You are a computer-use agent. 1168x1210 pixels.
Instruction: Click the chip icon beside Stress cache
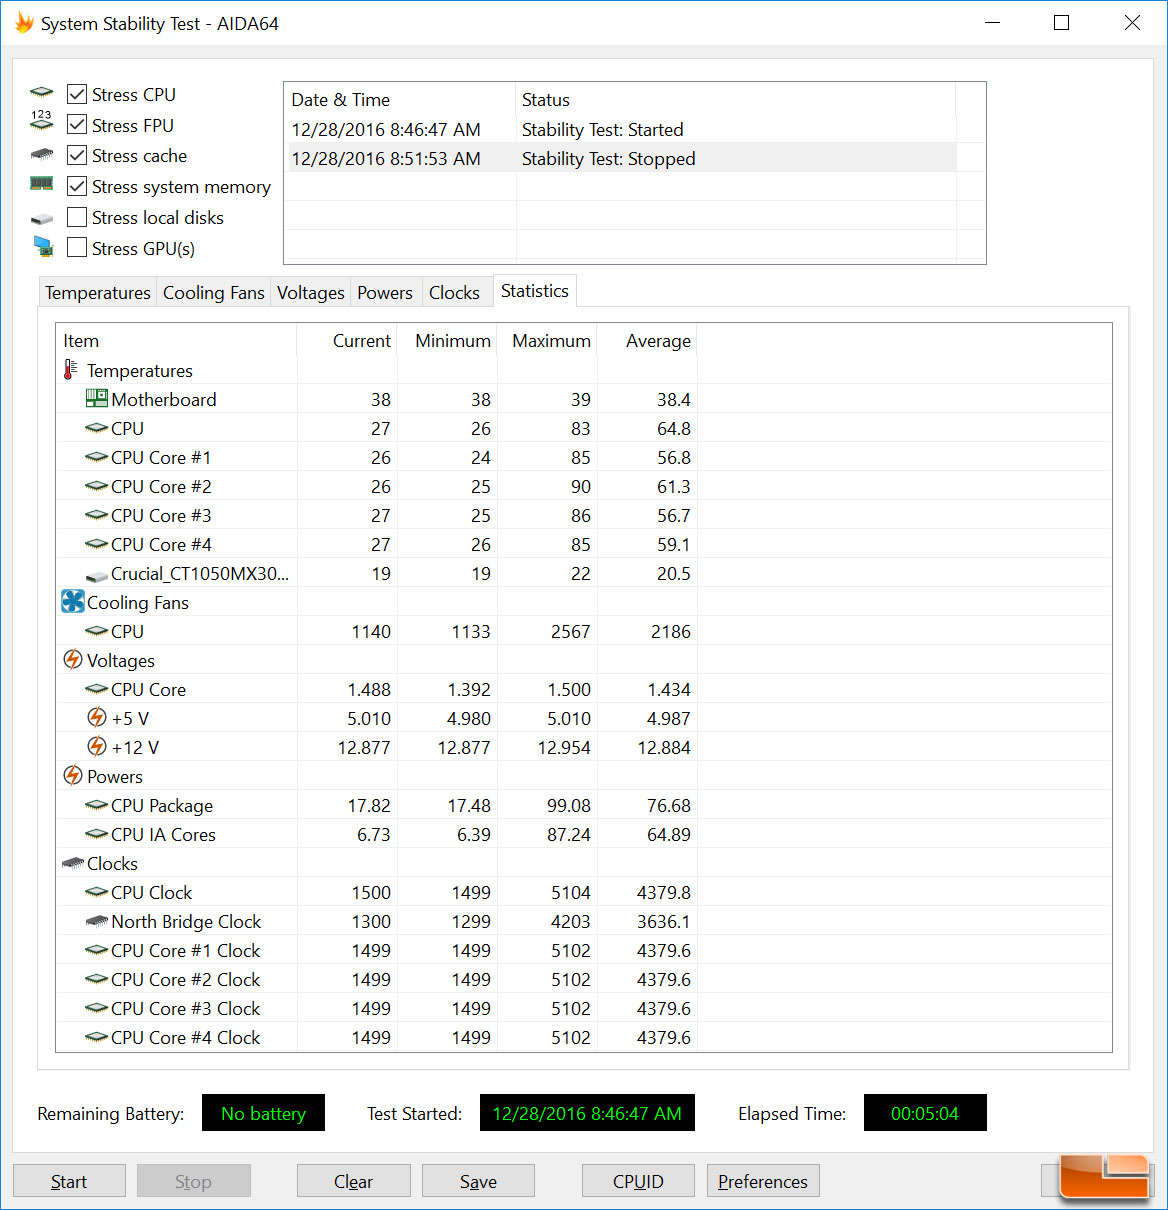41,155
